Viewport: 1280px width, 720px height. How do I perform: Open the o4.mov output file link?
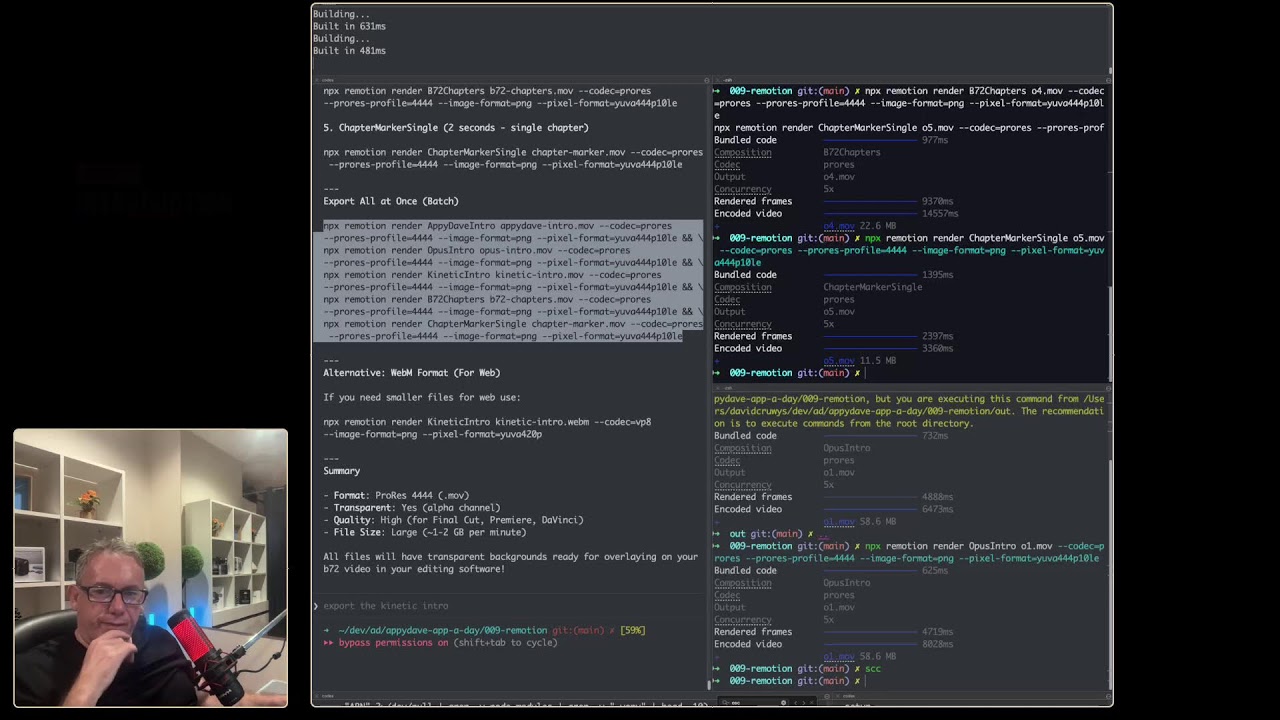coord(839,226)
